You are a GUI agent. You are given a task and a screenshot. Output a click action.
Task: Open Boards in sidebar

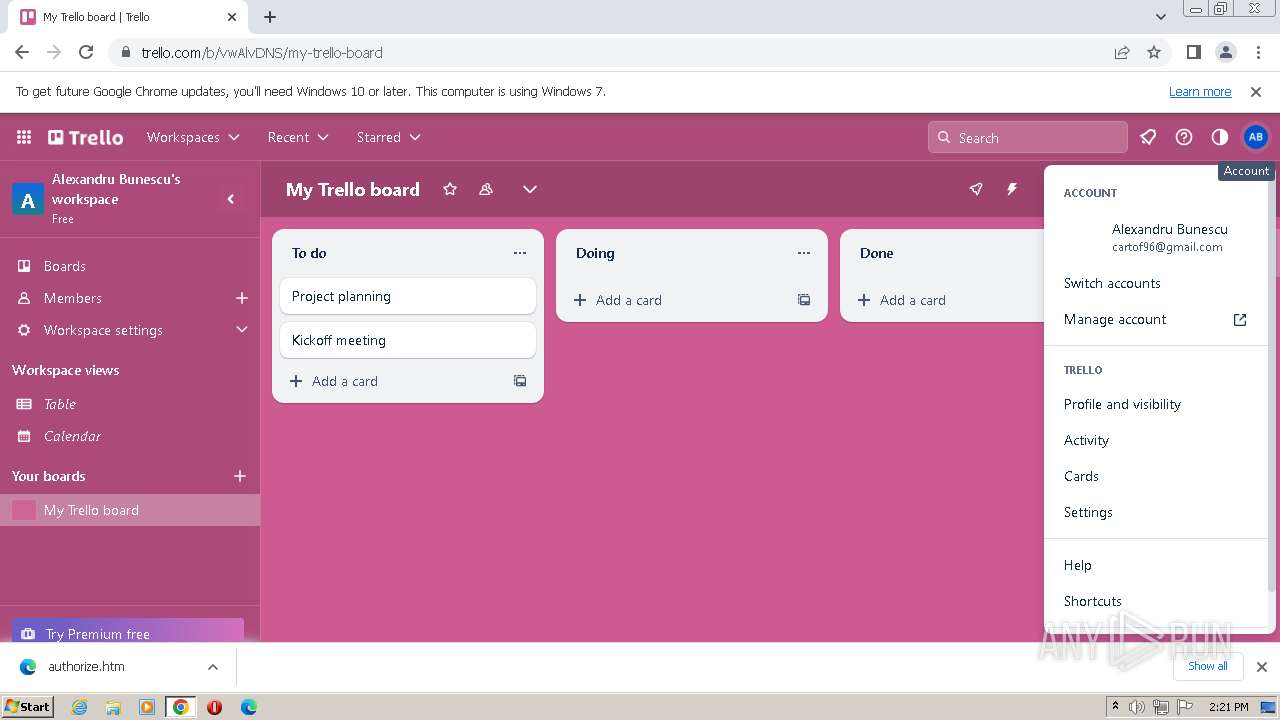coord(130,266)
